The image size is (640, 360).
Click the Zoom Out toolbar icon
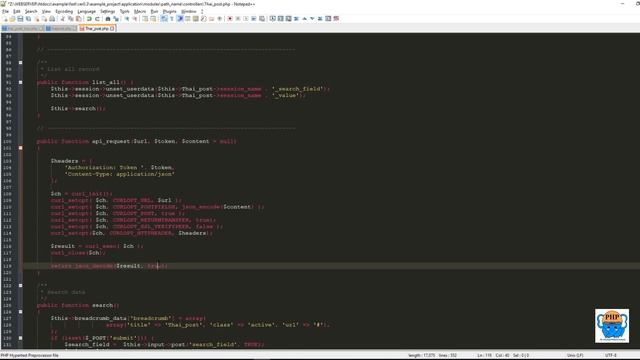[x=135, y=19]
